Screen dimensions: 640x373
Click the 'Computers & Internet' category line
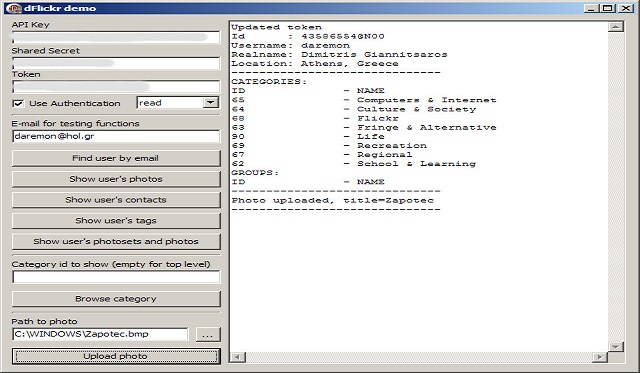364,100
